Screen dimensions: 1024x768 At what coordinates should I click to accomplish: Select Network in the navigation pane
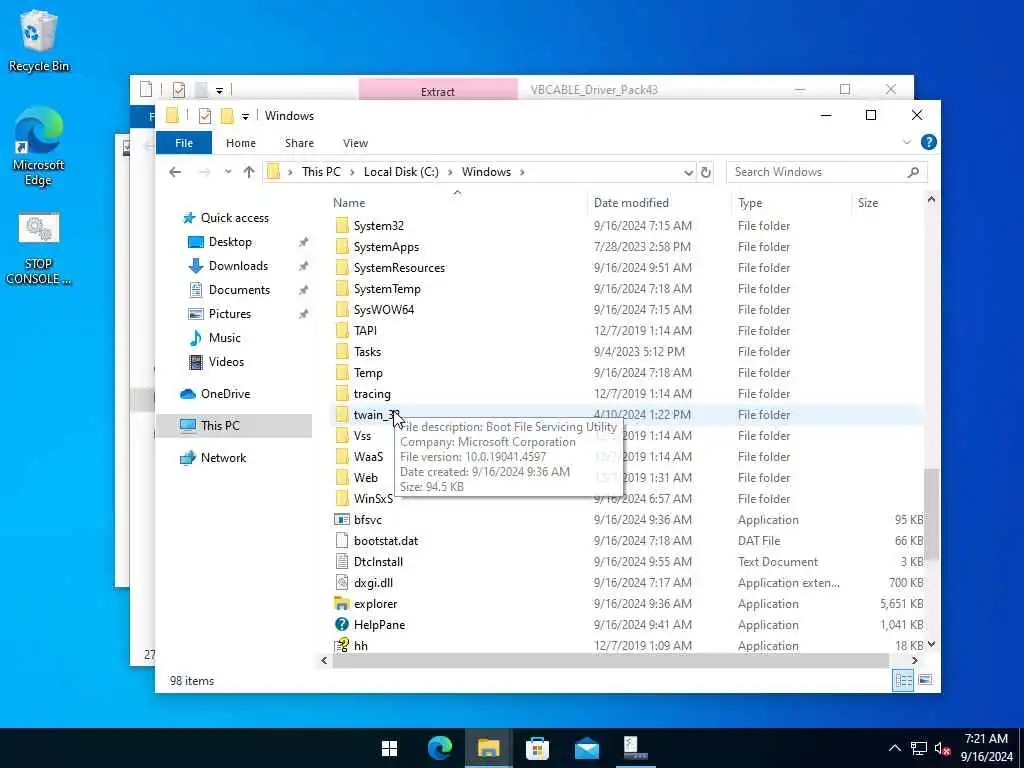coord(223,458)
